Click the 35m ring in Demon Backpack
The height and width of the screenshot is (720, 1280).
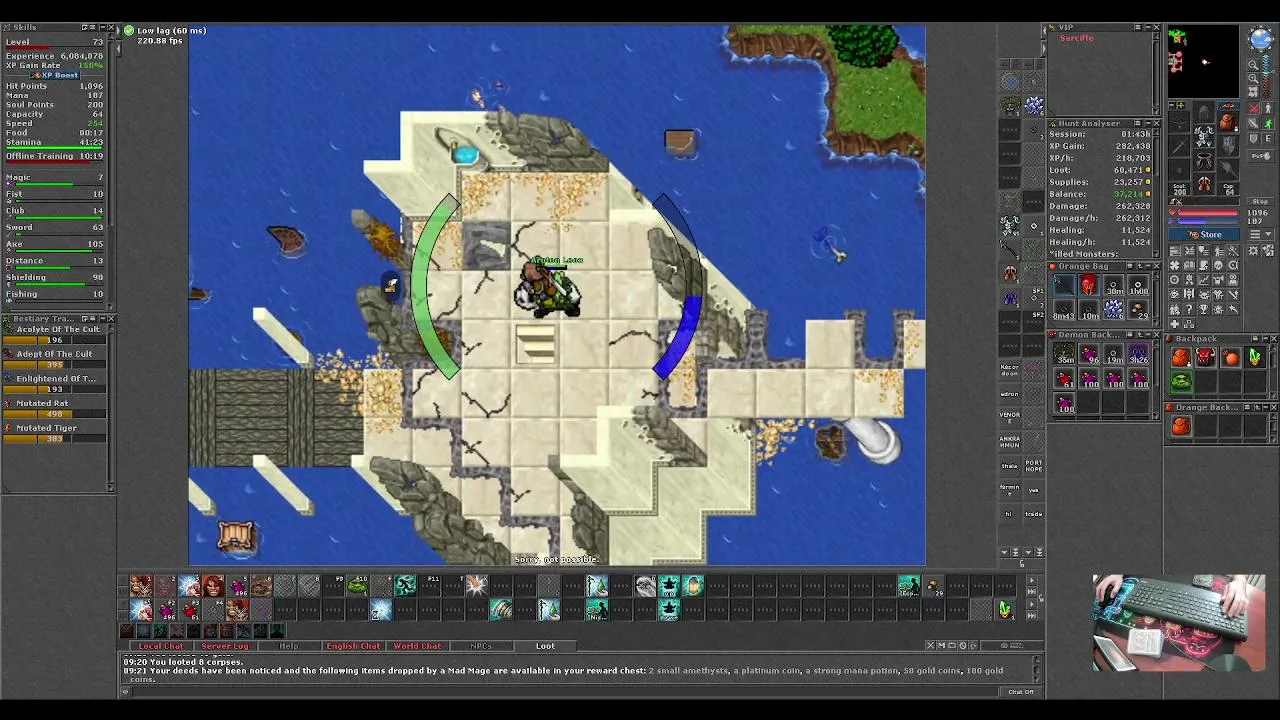pos(1065,355)
